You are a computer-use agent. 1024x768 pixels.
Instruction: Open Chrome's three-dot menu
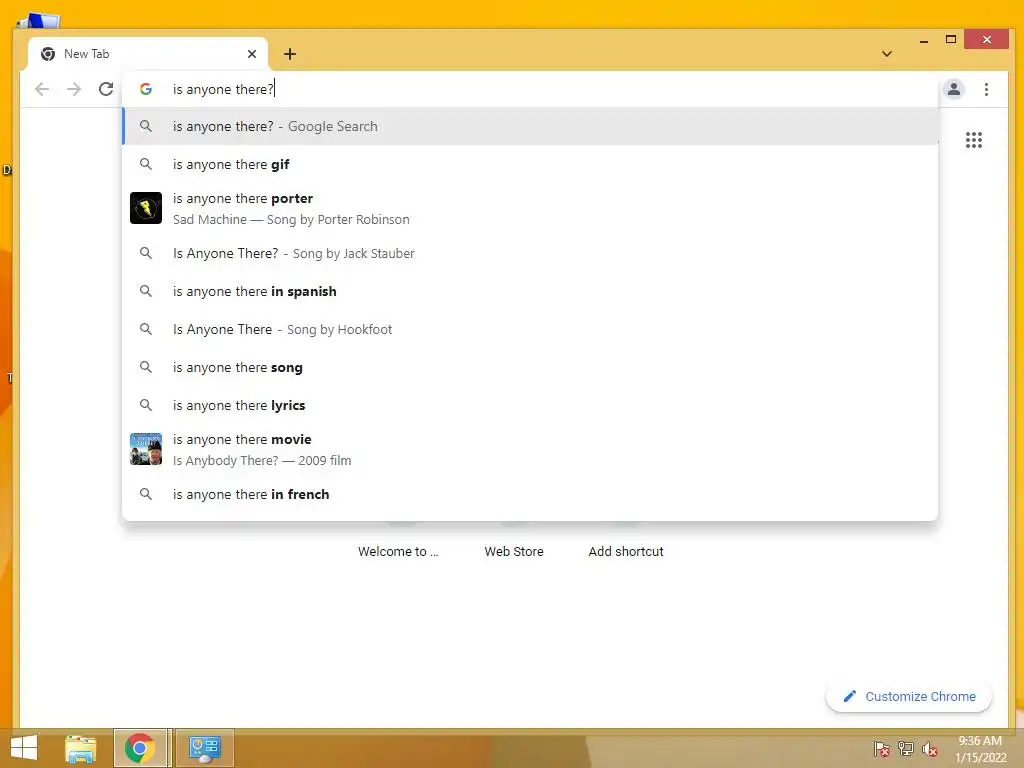click(986, 89)
